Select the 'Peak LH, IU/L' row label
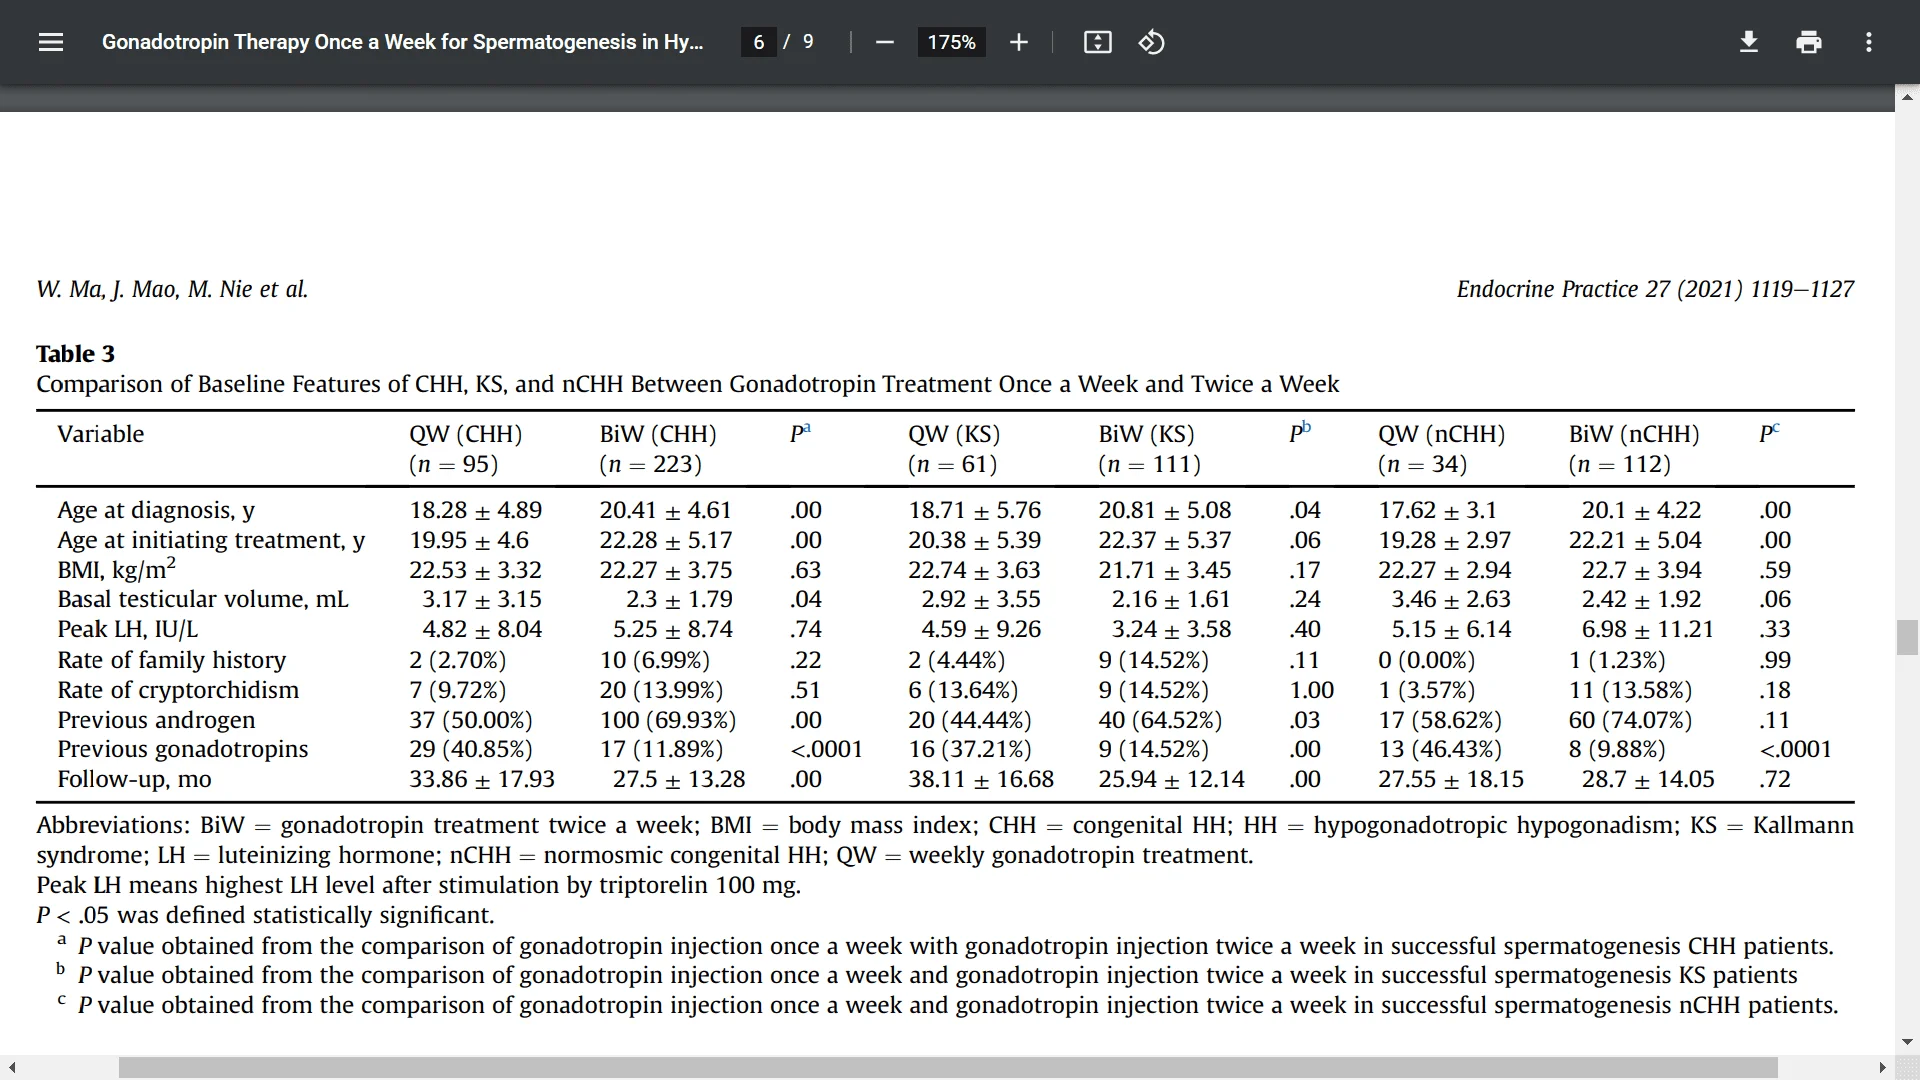 128,629
